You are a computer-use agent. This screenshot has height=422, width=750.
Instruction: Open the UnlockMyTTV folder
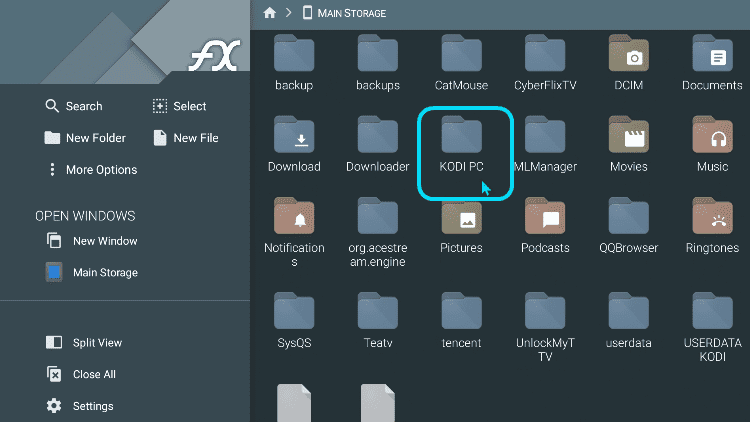coord(545,327)
